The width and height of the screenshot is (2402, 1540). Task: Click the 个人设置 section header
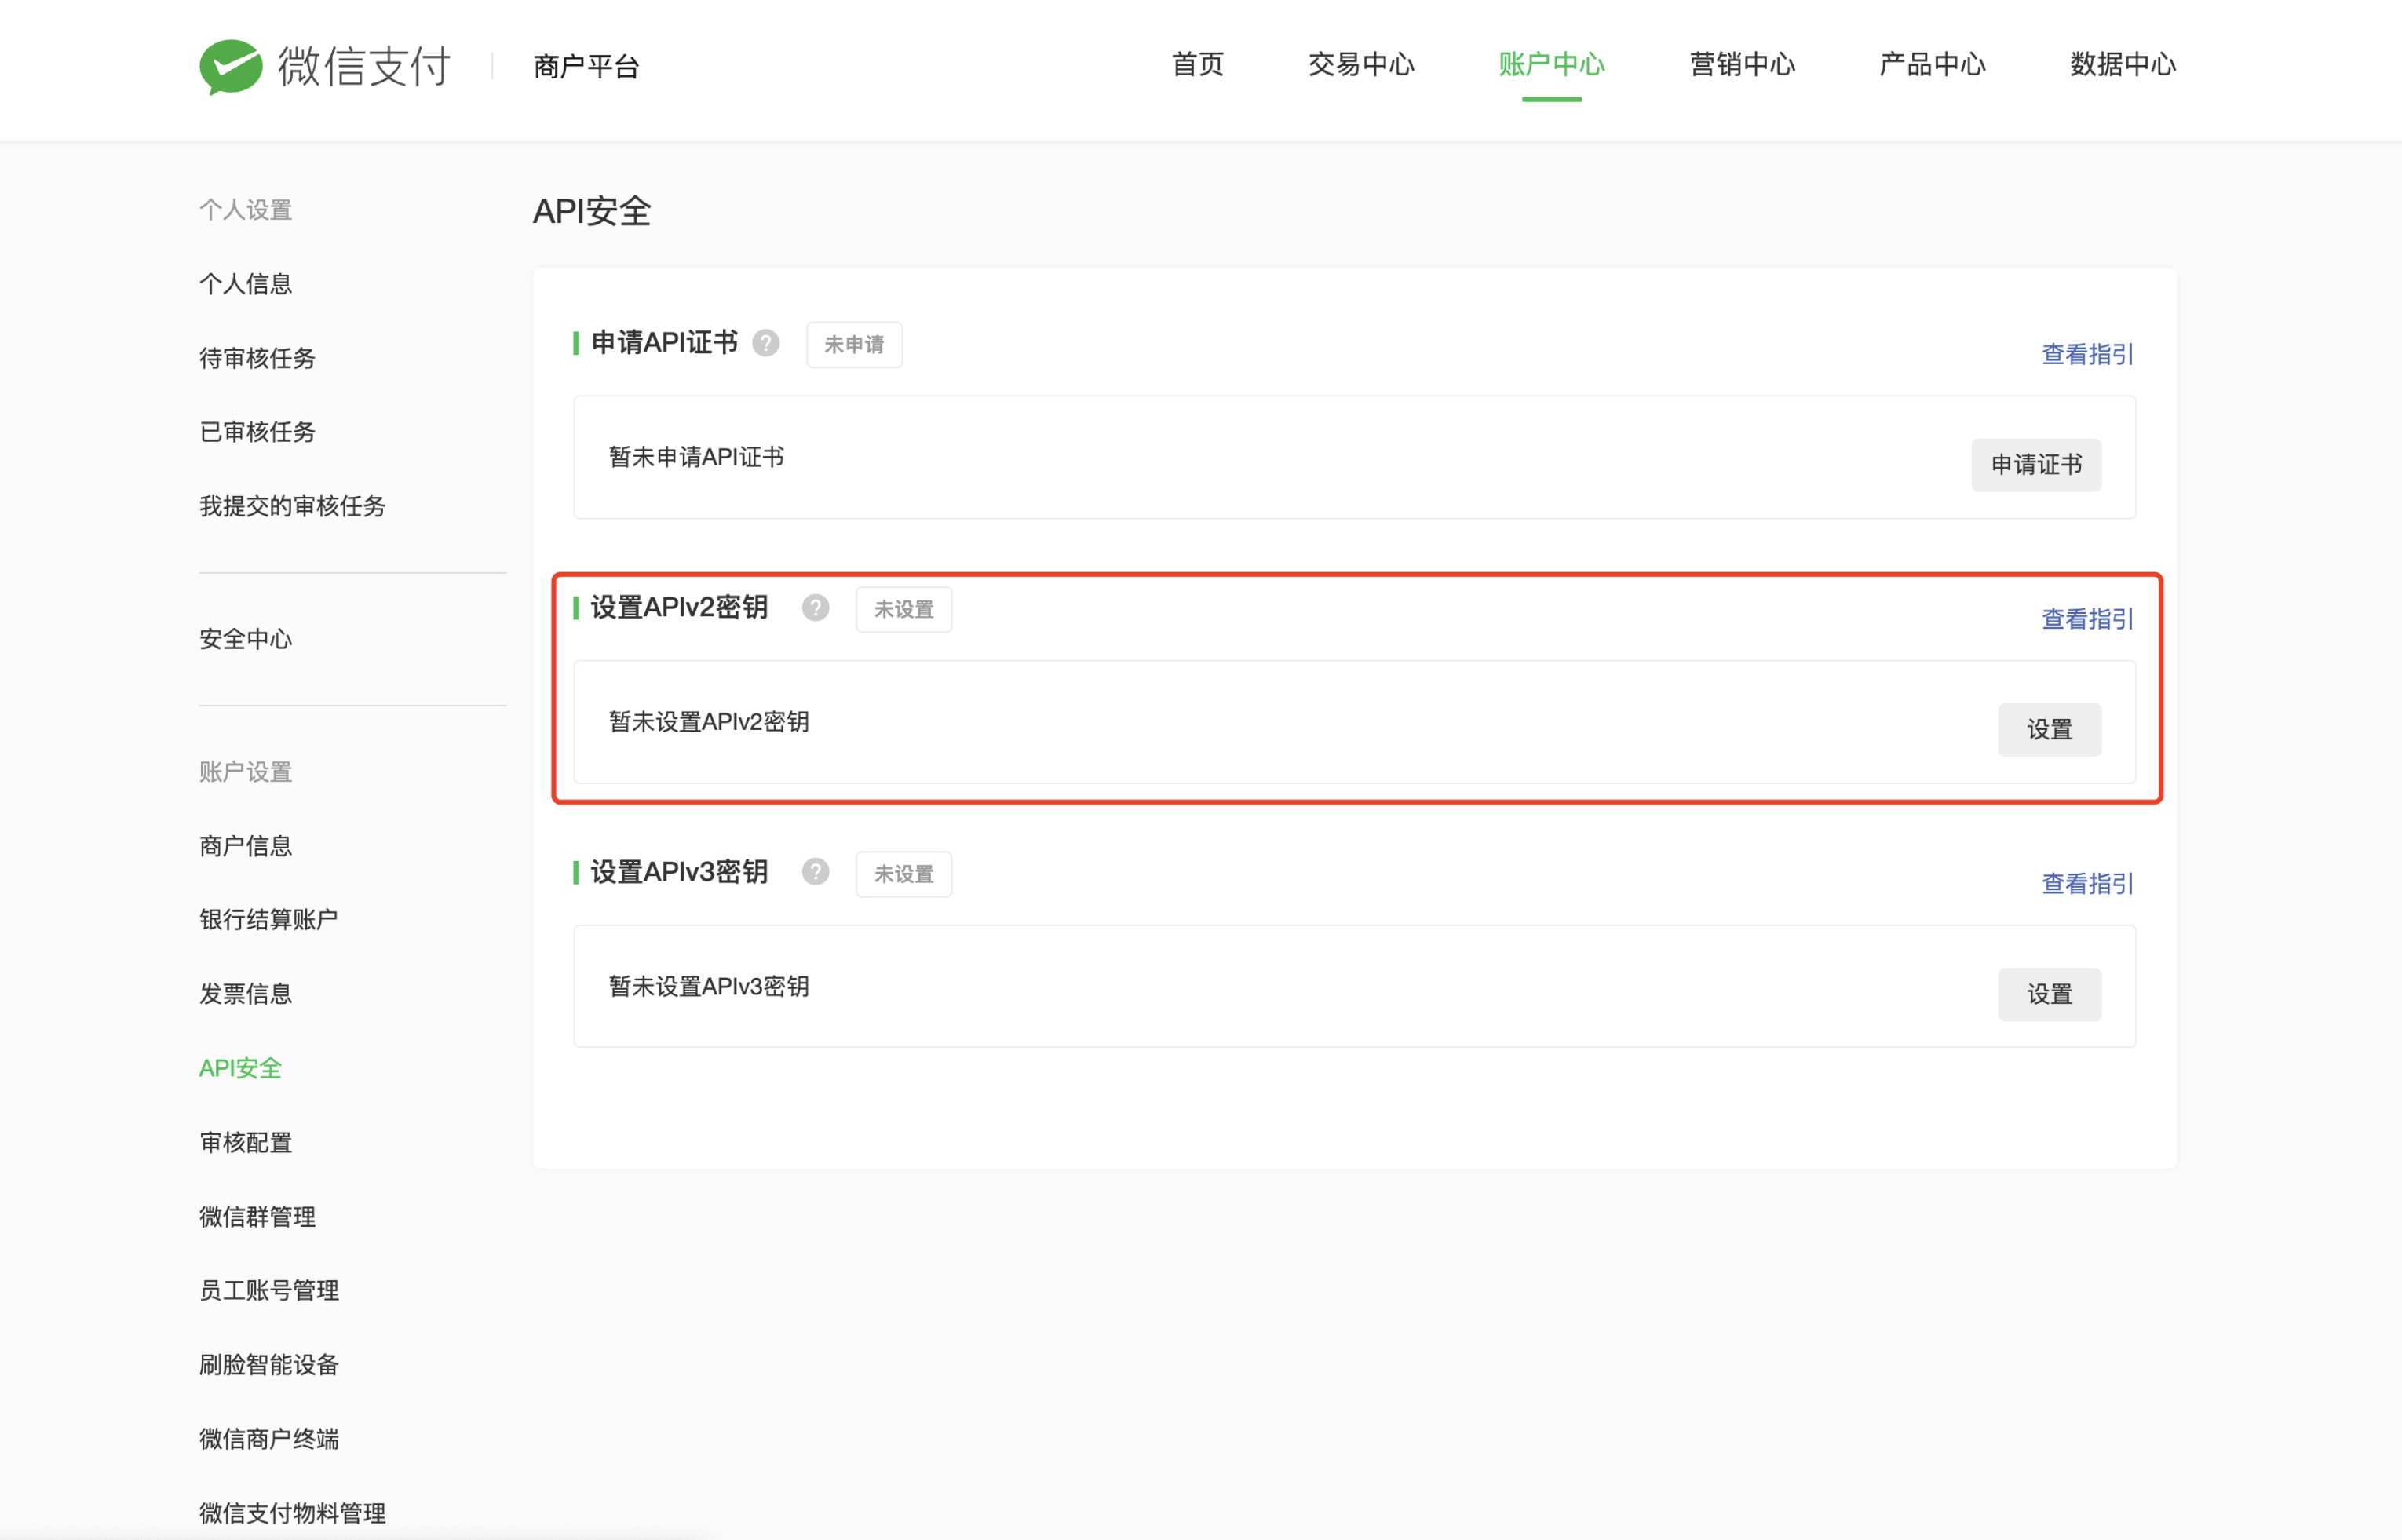point(245,210)
